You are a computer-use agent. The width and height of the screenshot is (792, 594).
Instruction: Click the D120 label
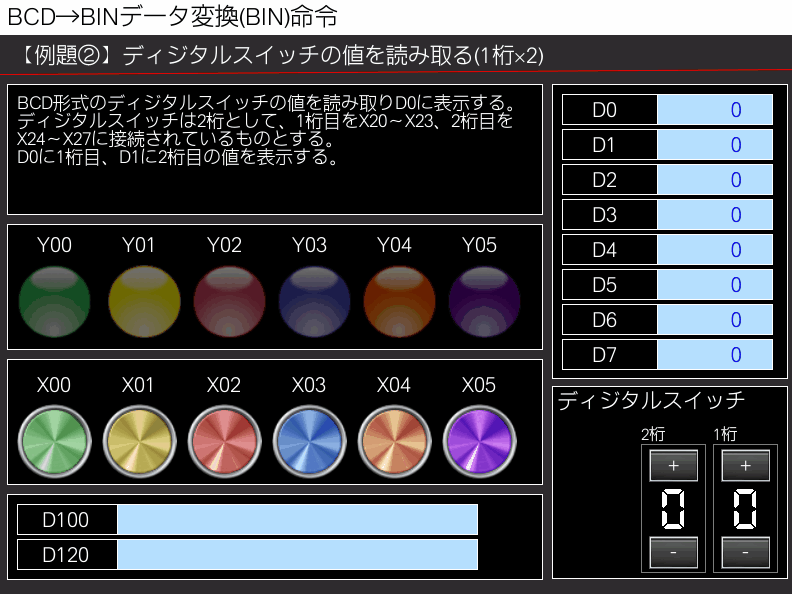66,555
